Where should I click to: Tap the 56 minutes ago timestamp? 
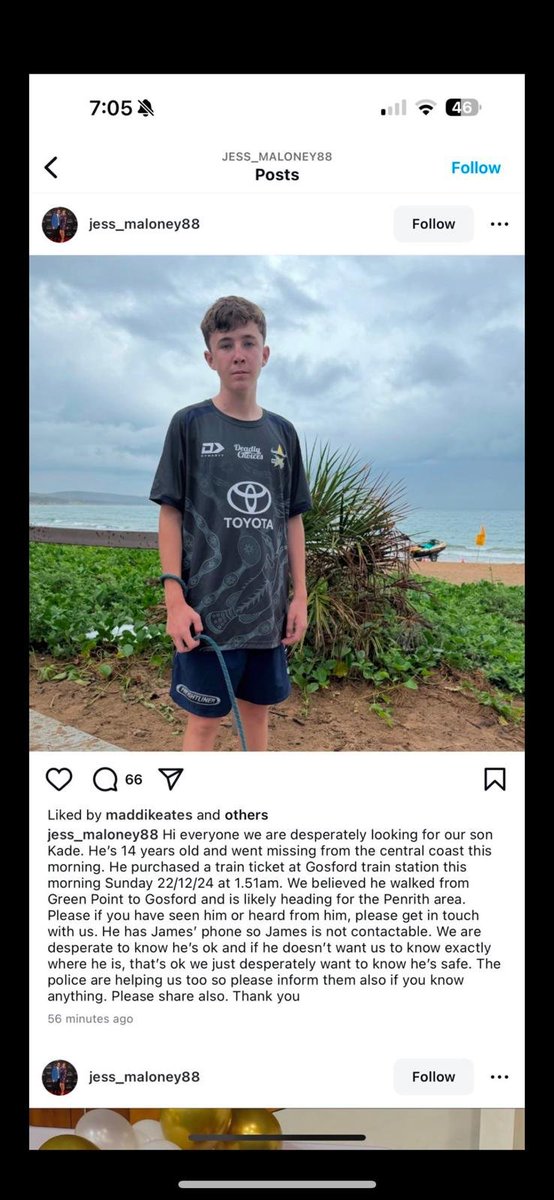(x=90, y=1019)
